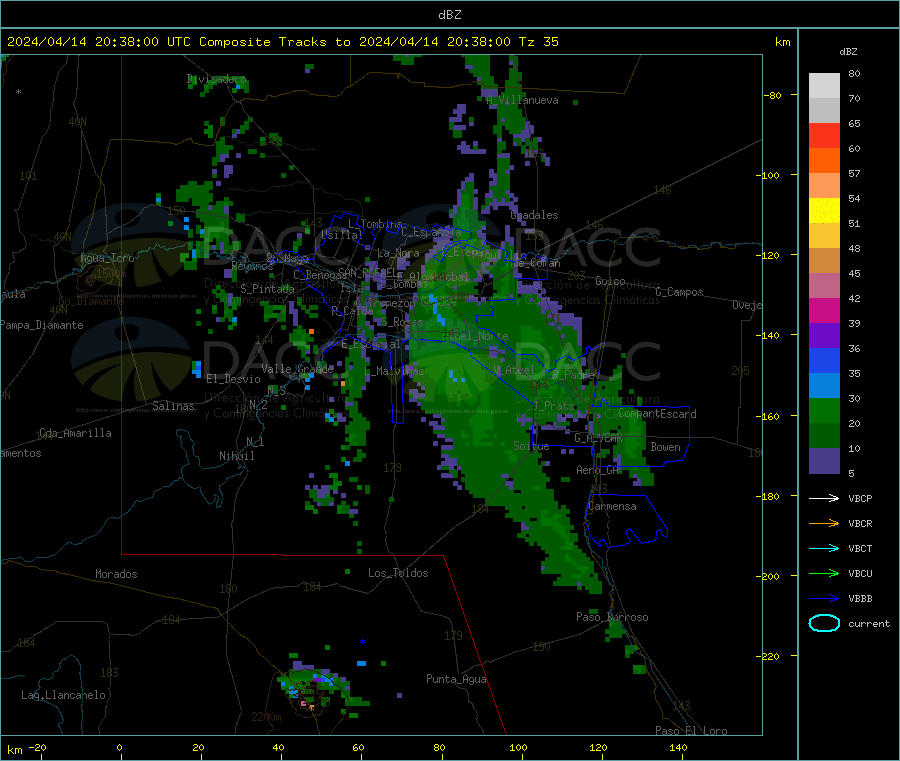The width and height of the screenshot is (900, 761).
Task: Click the 'Agua_Toro' map label
Action: tap(107, 258)
